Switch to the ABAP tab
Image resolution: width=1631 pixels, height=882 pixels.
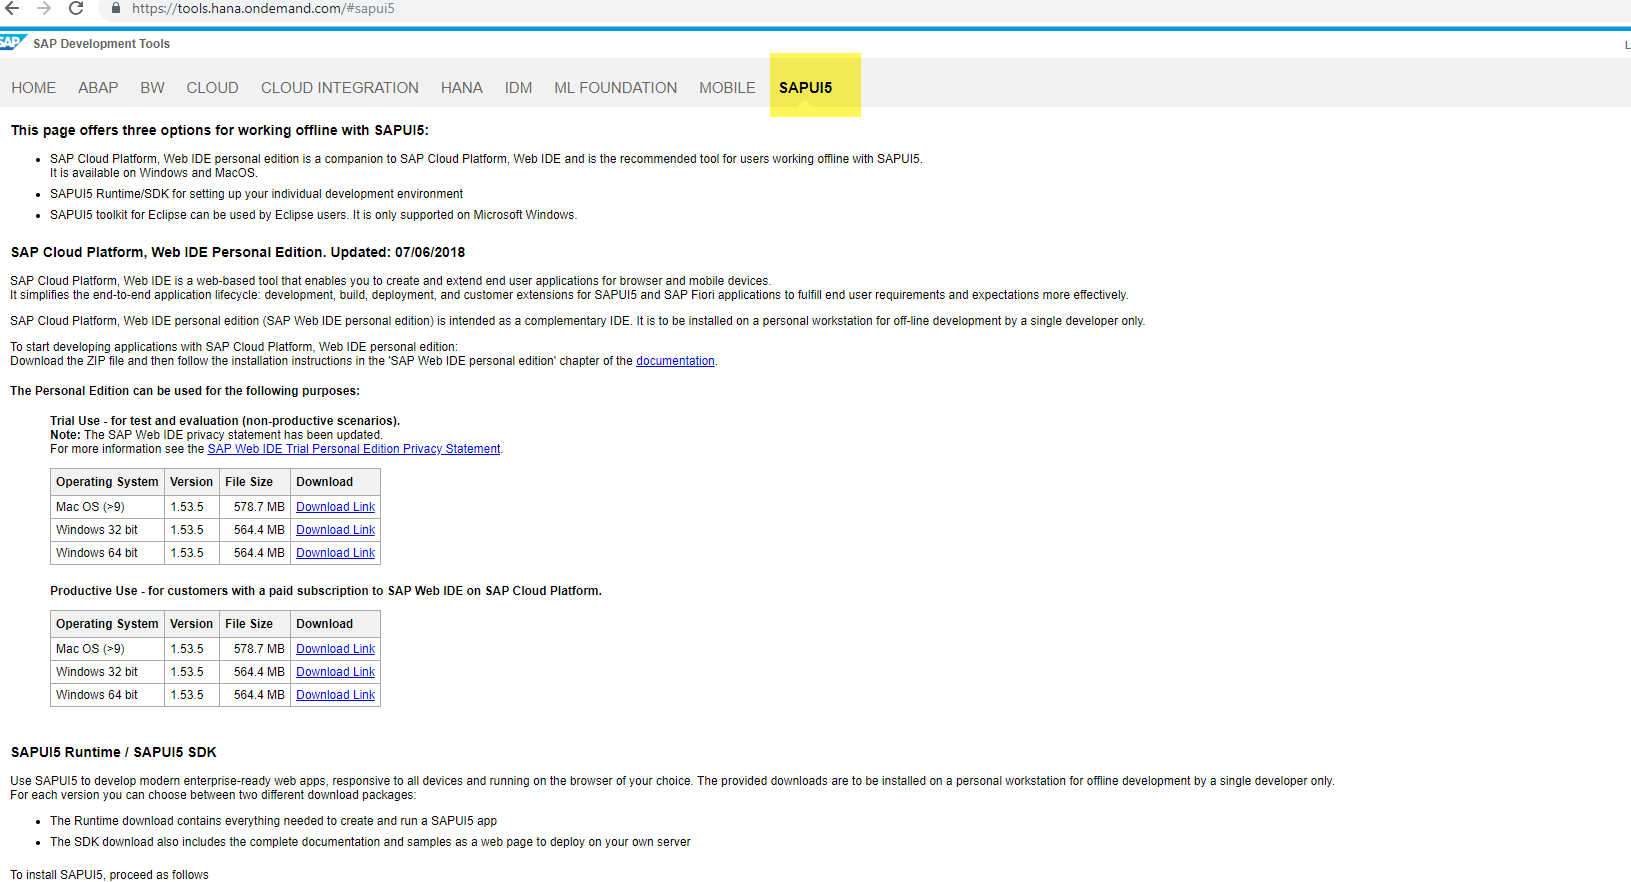98,88
